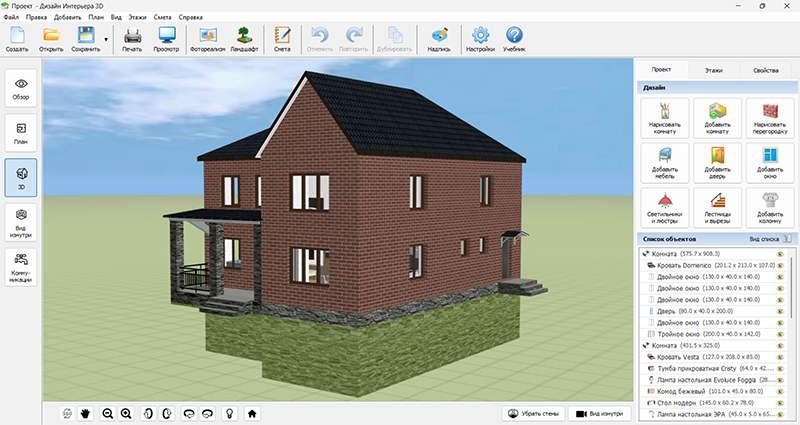Screen dimensions: 800x425
Task: Select the Тройное окно list row
Action: pos(712,334)
